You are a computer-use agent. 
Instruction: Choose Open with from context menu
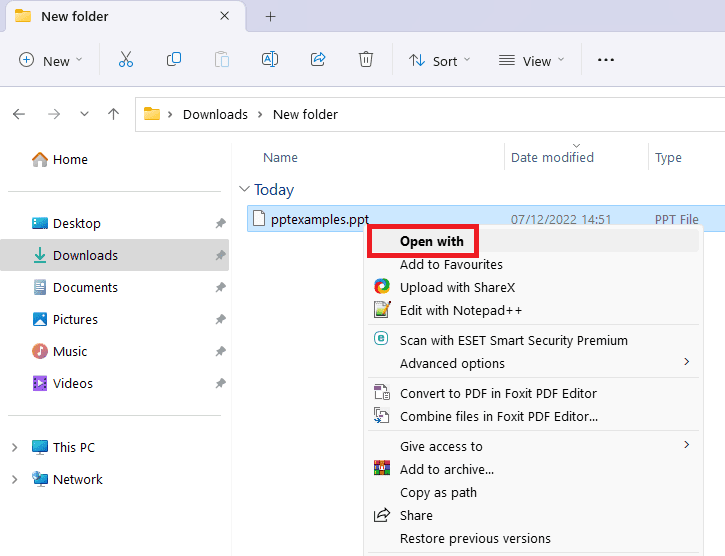click(535, 241)
